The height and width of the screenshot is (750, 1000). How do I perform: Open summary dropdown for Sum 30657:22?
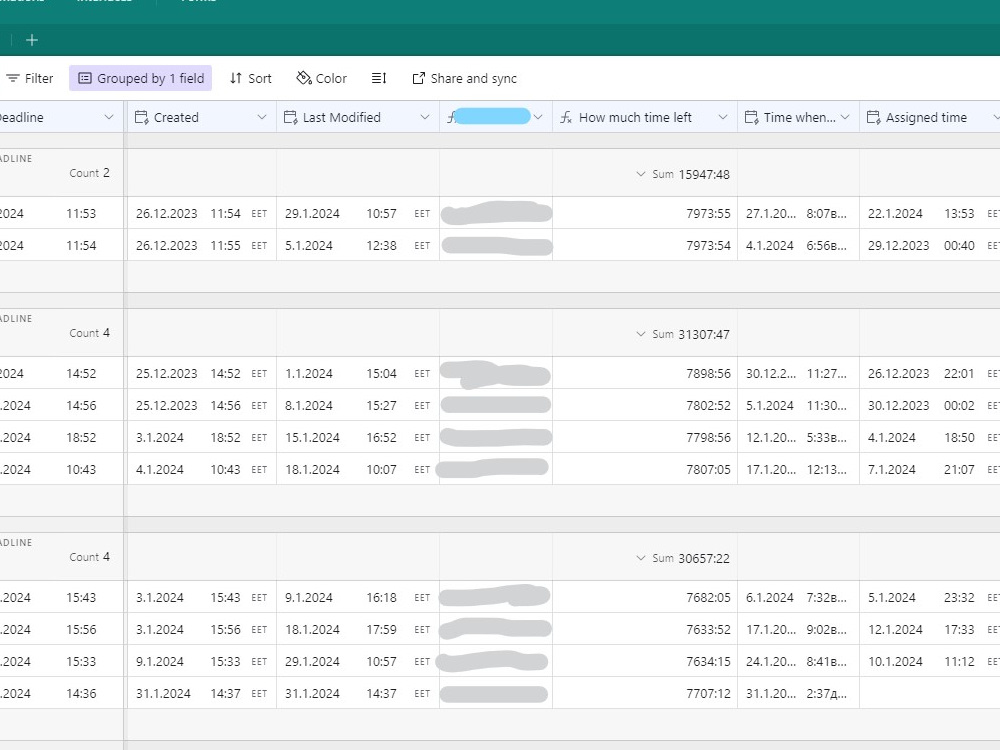click(641, 558)
